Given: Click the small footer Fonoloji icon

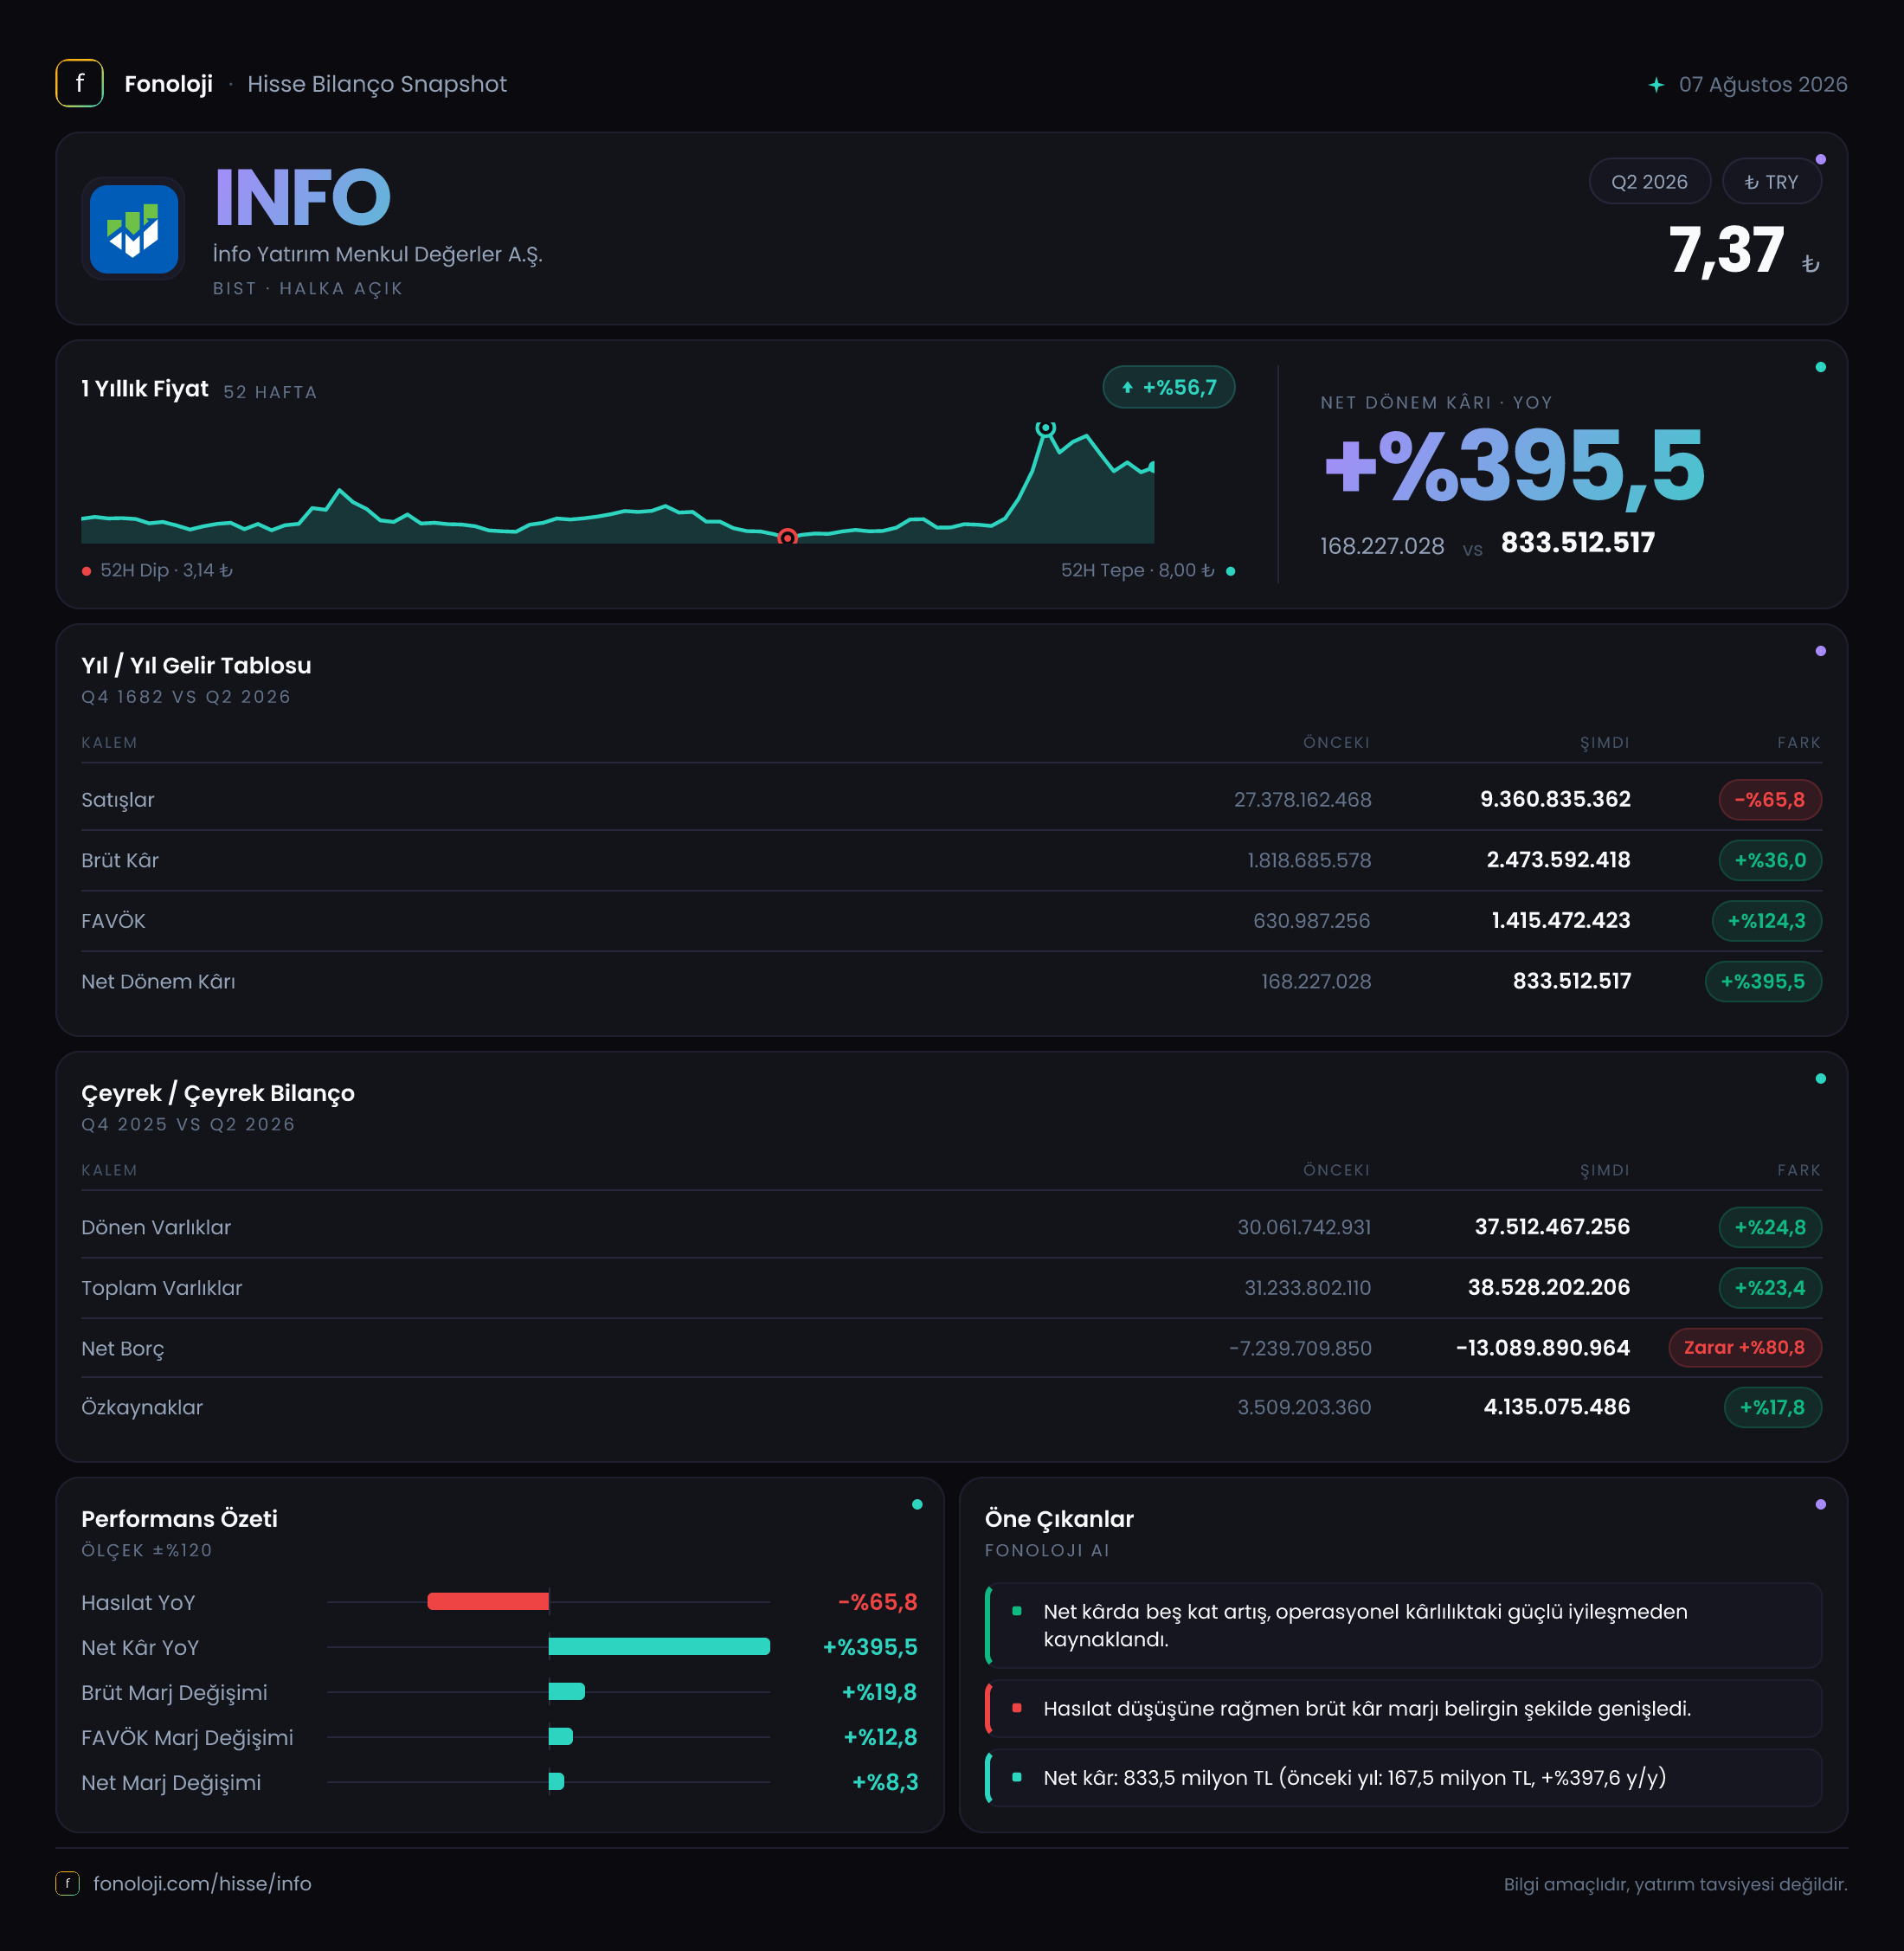Looking at the screenshot, I should 67,1884.
